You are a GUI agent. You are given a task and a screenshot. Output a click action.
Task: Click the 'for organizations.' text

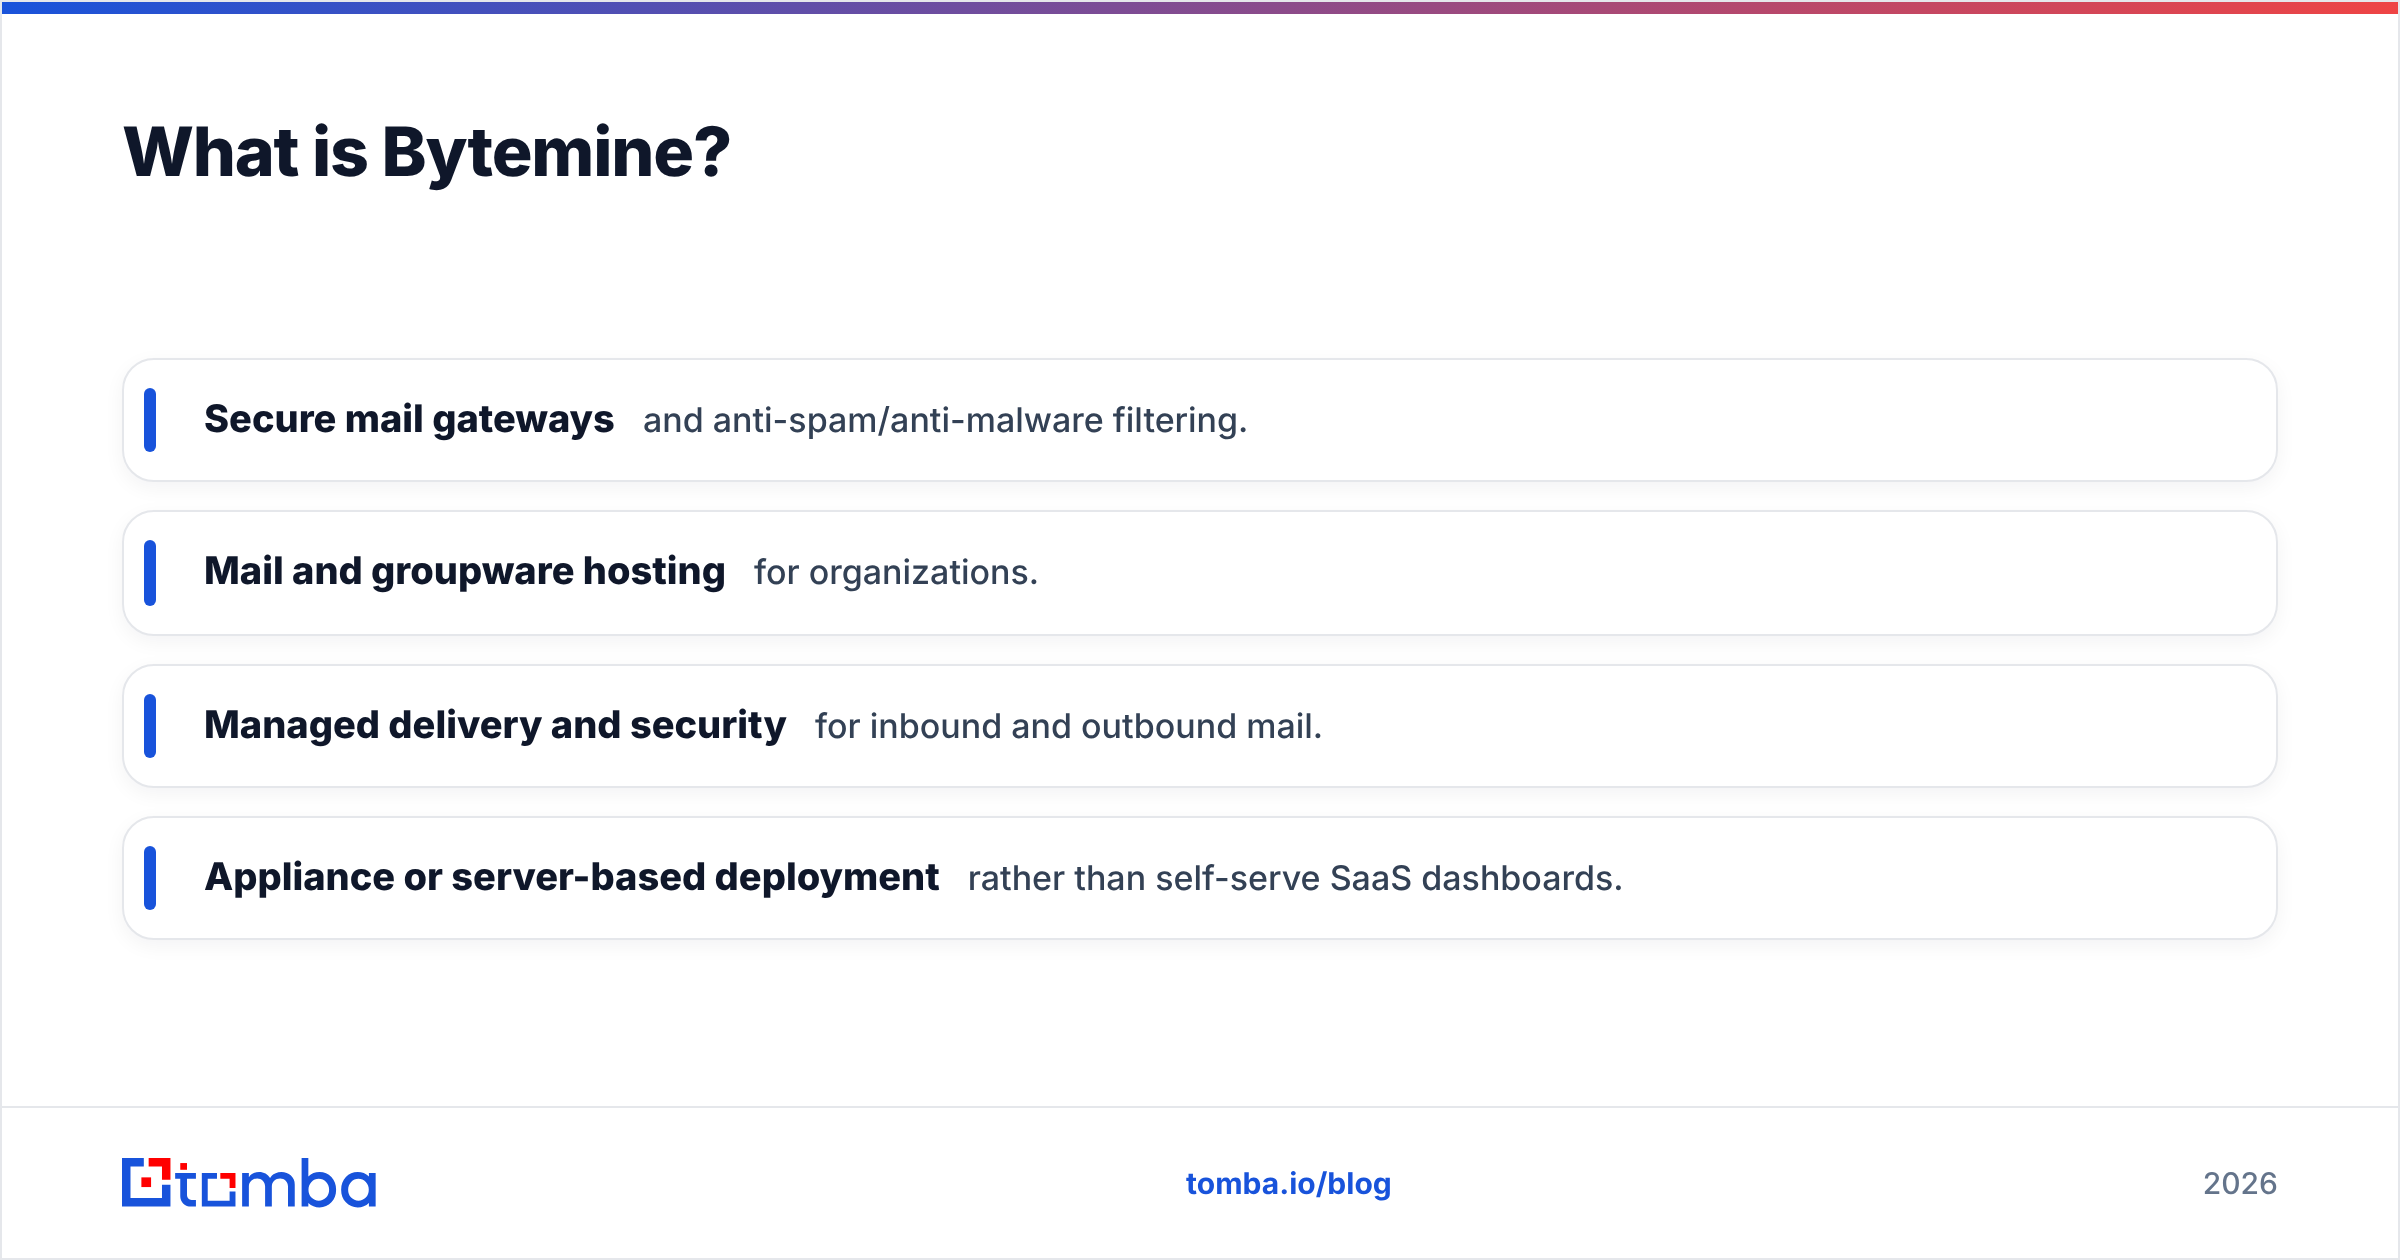click(896, 572)
